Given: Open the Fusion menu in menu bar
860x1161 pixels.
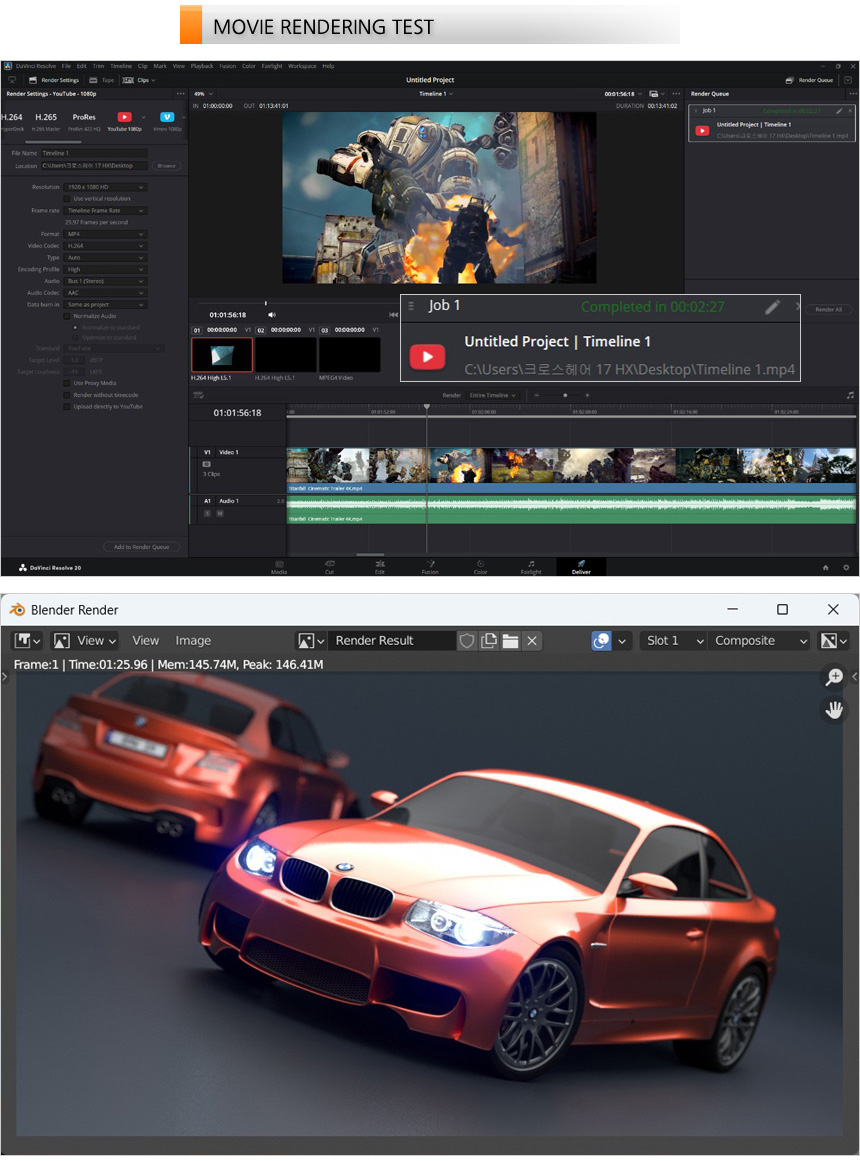Looking at the screenshot, I should pos(227,66).
